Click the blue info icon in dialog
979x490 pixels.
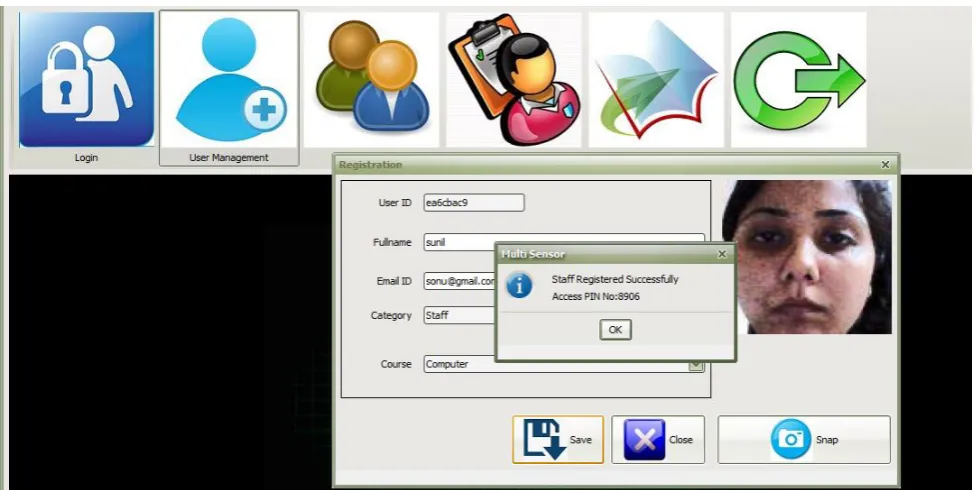(519, 286)
